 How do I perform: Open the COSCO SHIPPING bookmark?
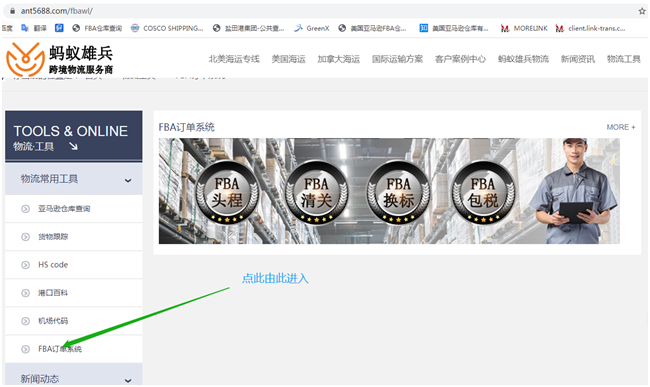167,28
